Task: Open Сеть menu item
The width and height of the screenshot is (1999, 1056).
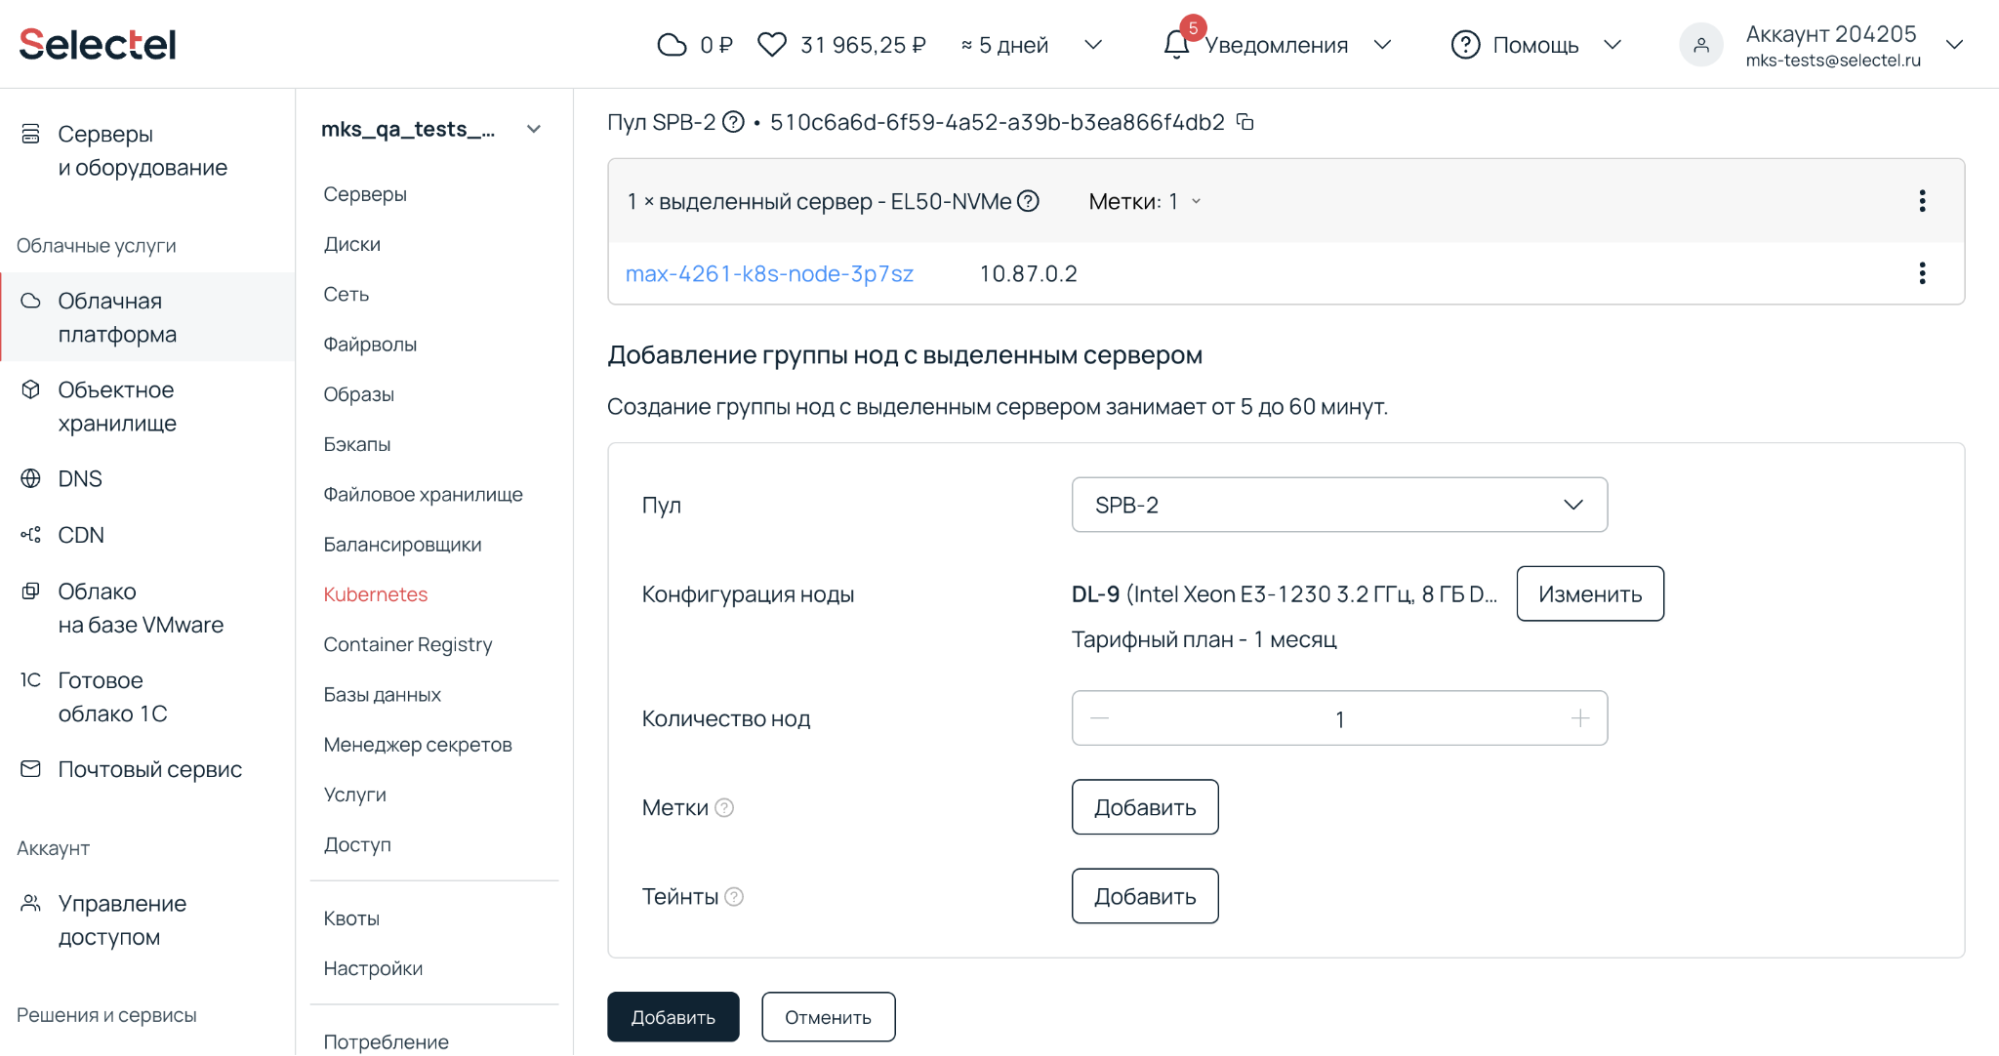Action: (346, 294)
